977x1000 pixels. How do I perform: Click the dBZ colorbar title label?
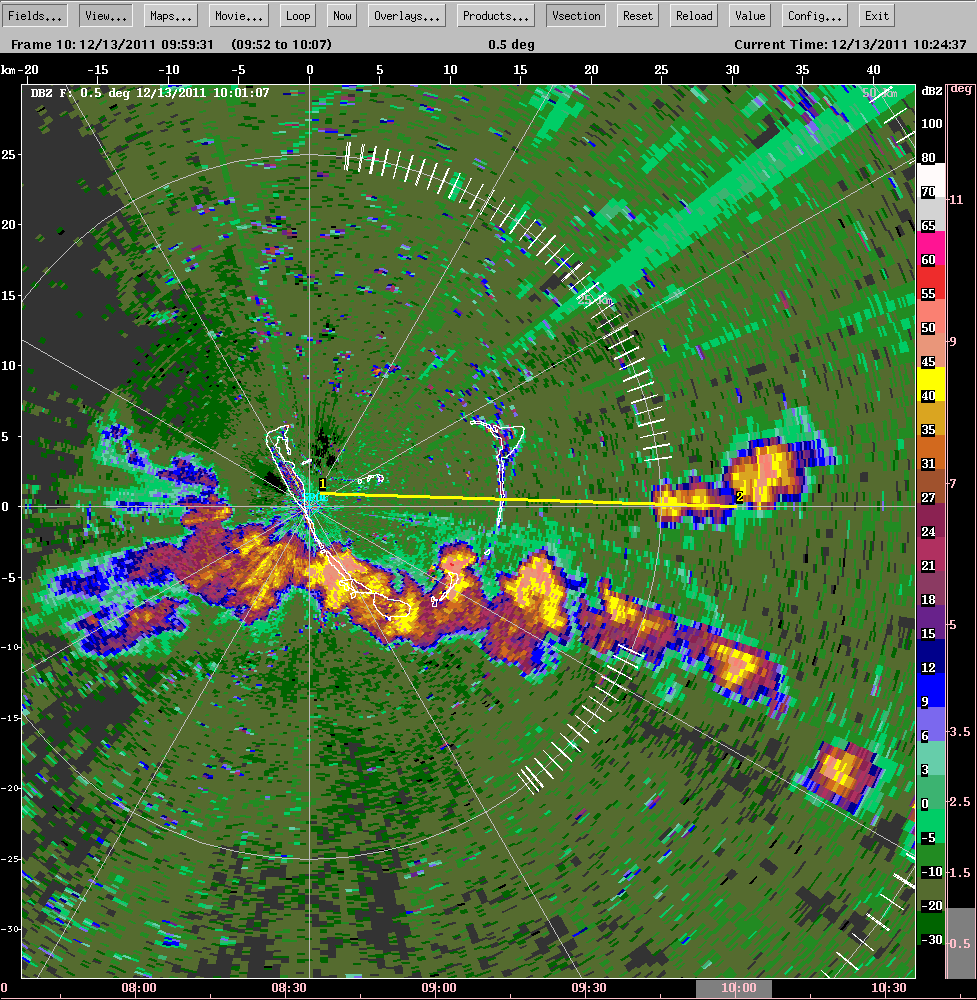point(932,88)
